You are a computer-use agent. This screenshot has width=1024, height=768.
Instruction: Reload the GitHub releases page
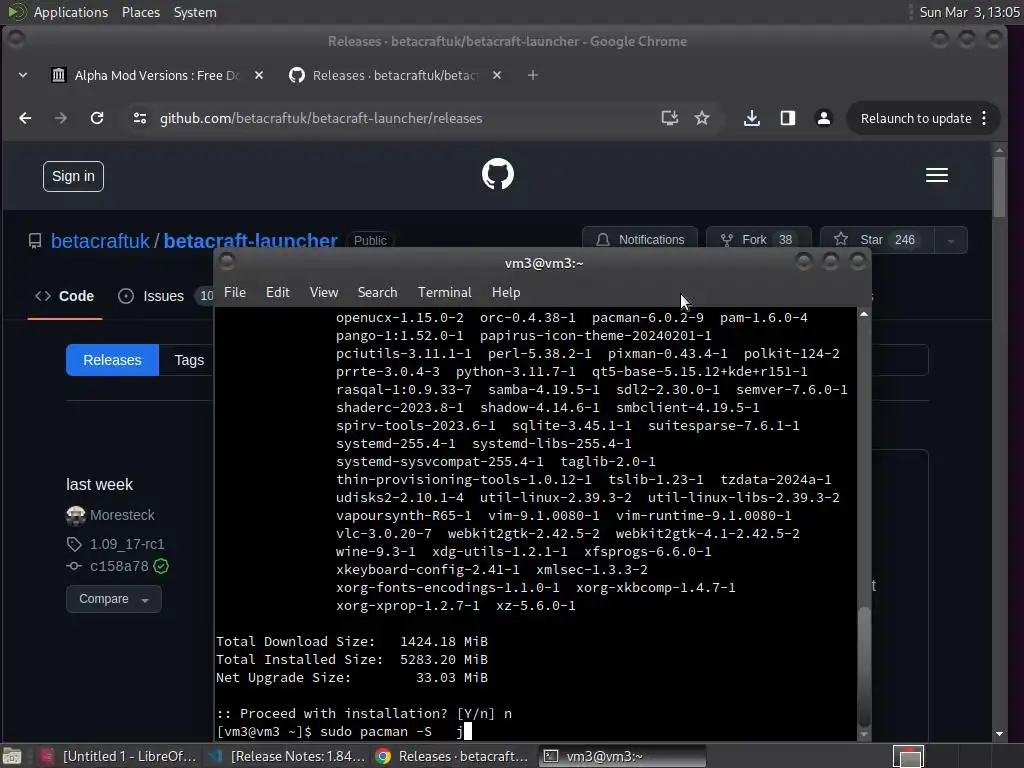pos(97,118)
